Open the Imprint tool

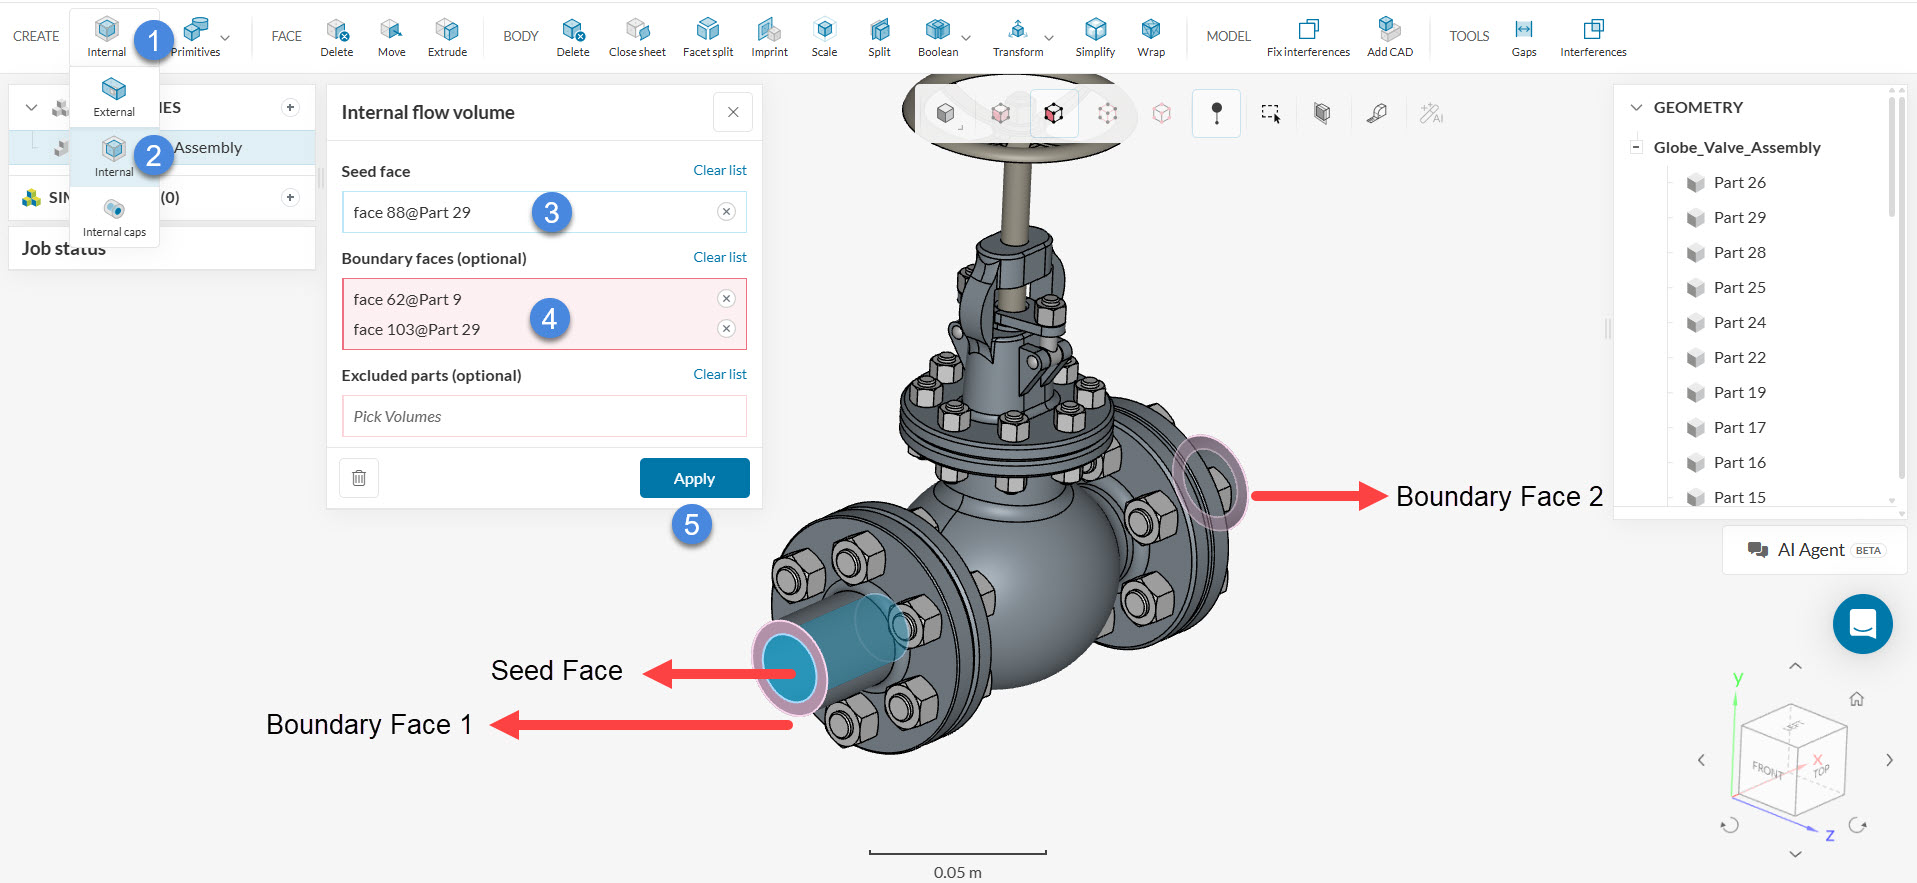[x=769, y=30]
